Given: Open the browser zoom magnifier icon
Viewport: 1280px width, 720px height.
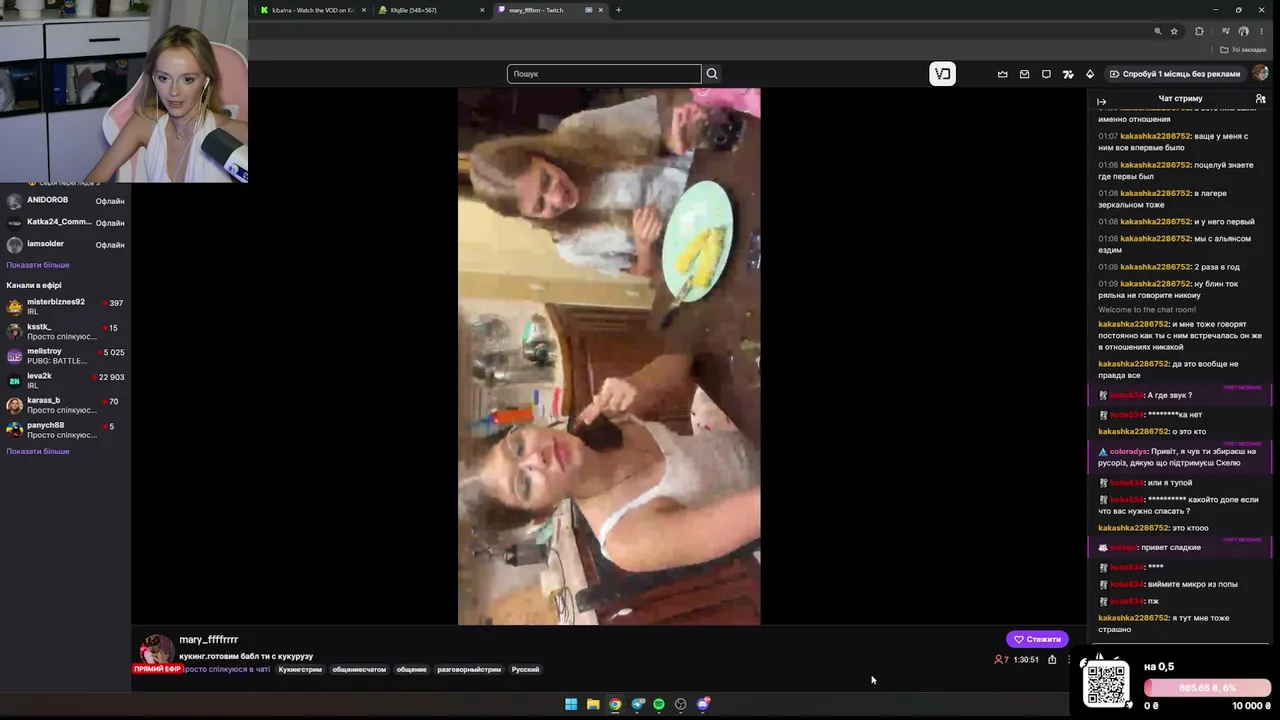Looking at the screenshot, I should point(1158,31).
